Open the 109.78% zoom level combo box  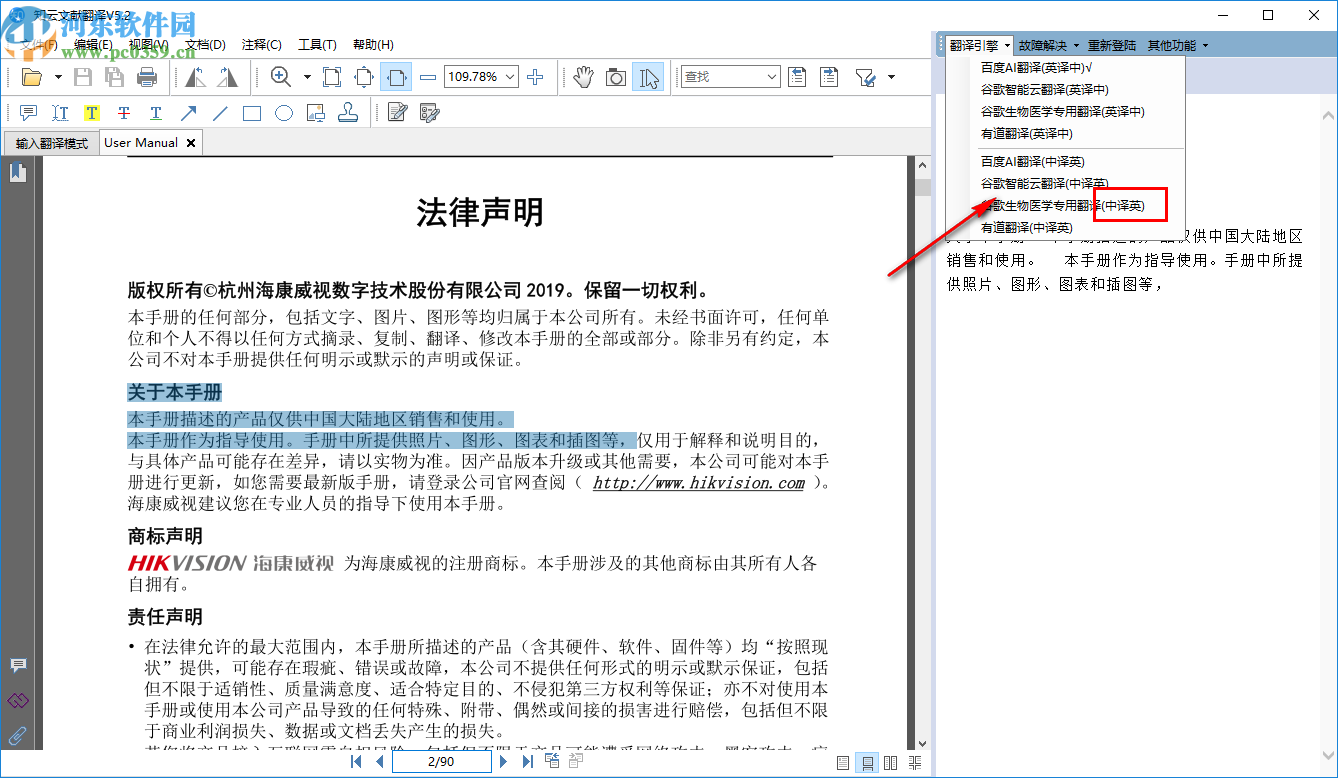[x=482, y=77]
